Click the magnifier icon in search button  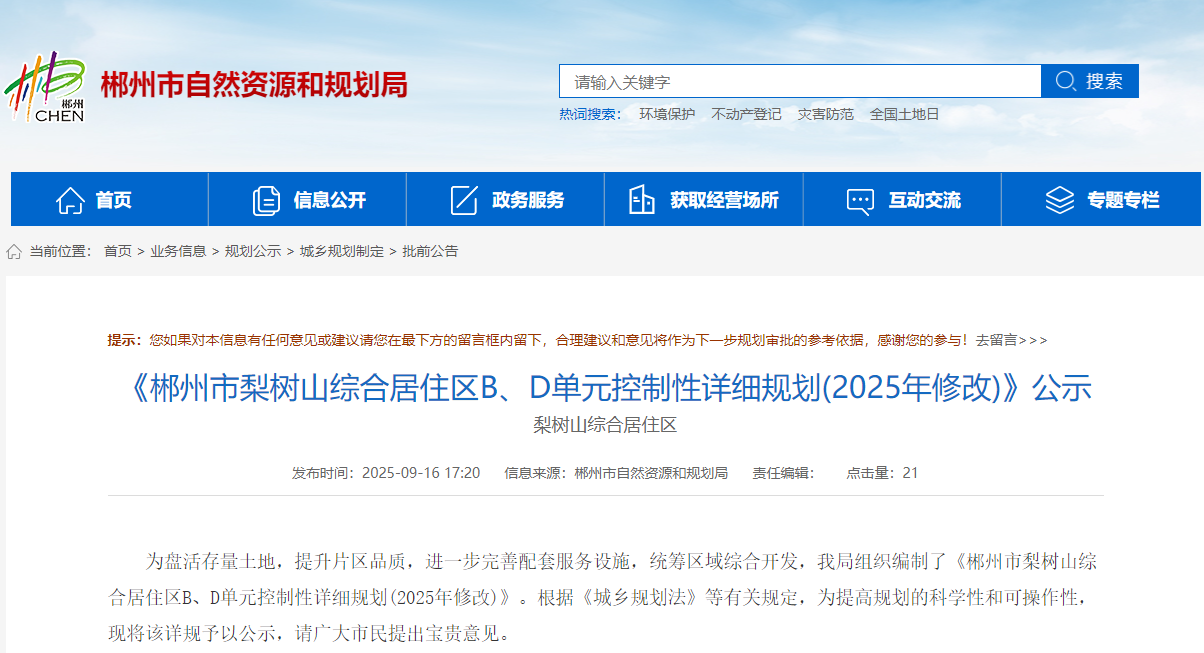(x=1065, y=81)
